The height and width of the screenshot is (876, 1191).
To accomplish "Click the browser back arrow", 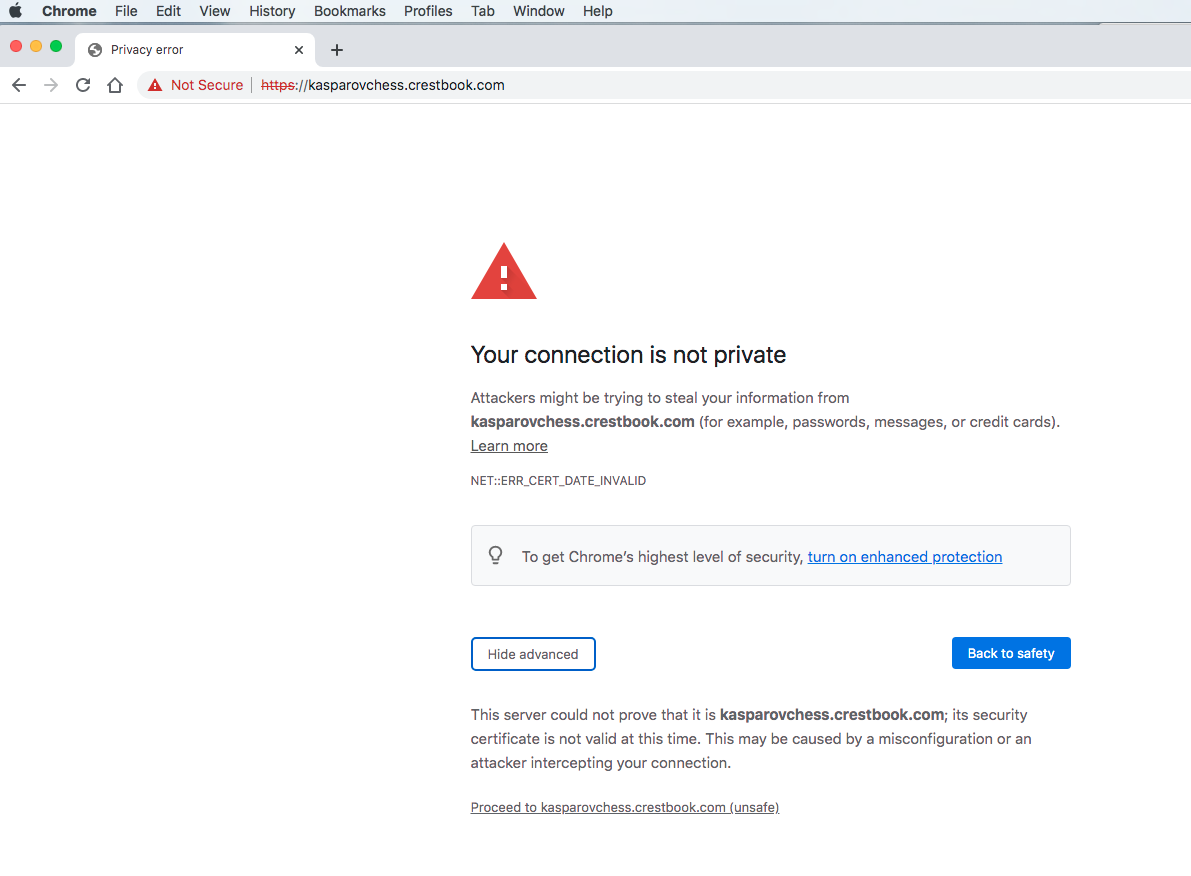I will tap(19, 85).
